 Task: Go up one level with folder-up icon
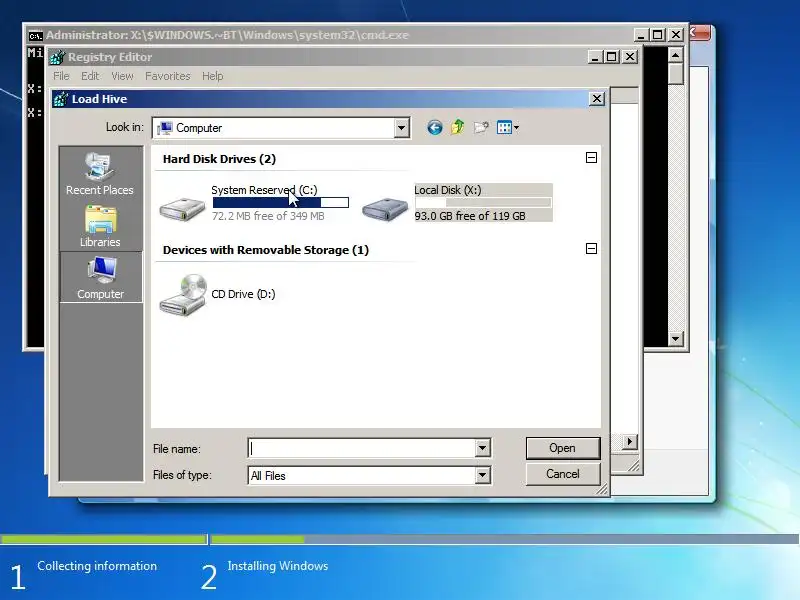(x=458, y=127)
